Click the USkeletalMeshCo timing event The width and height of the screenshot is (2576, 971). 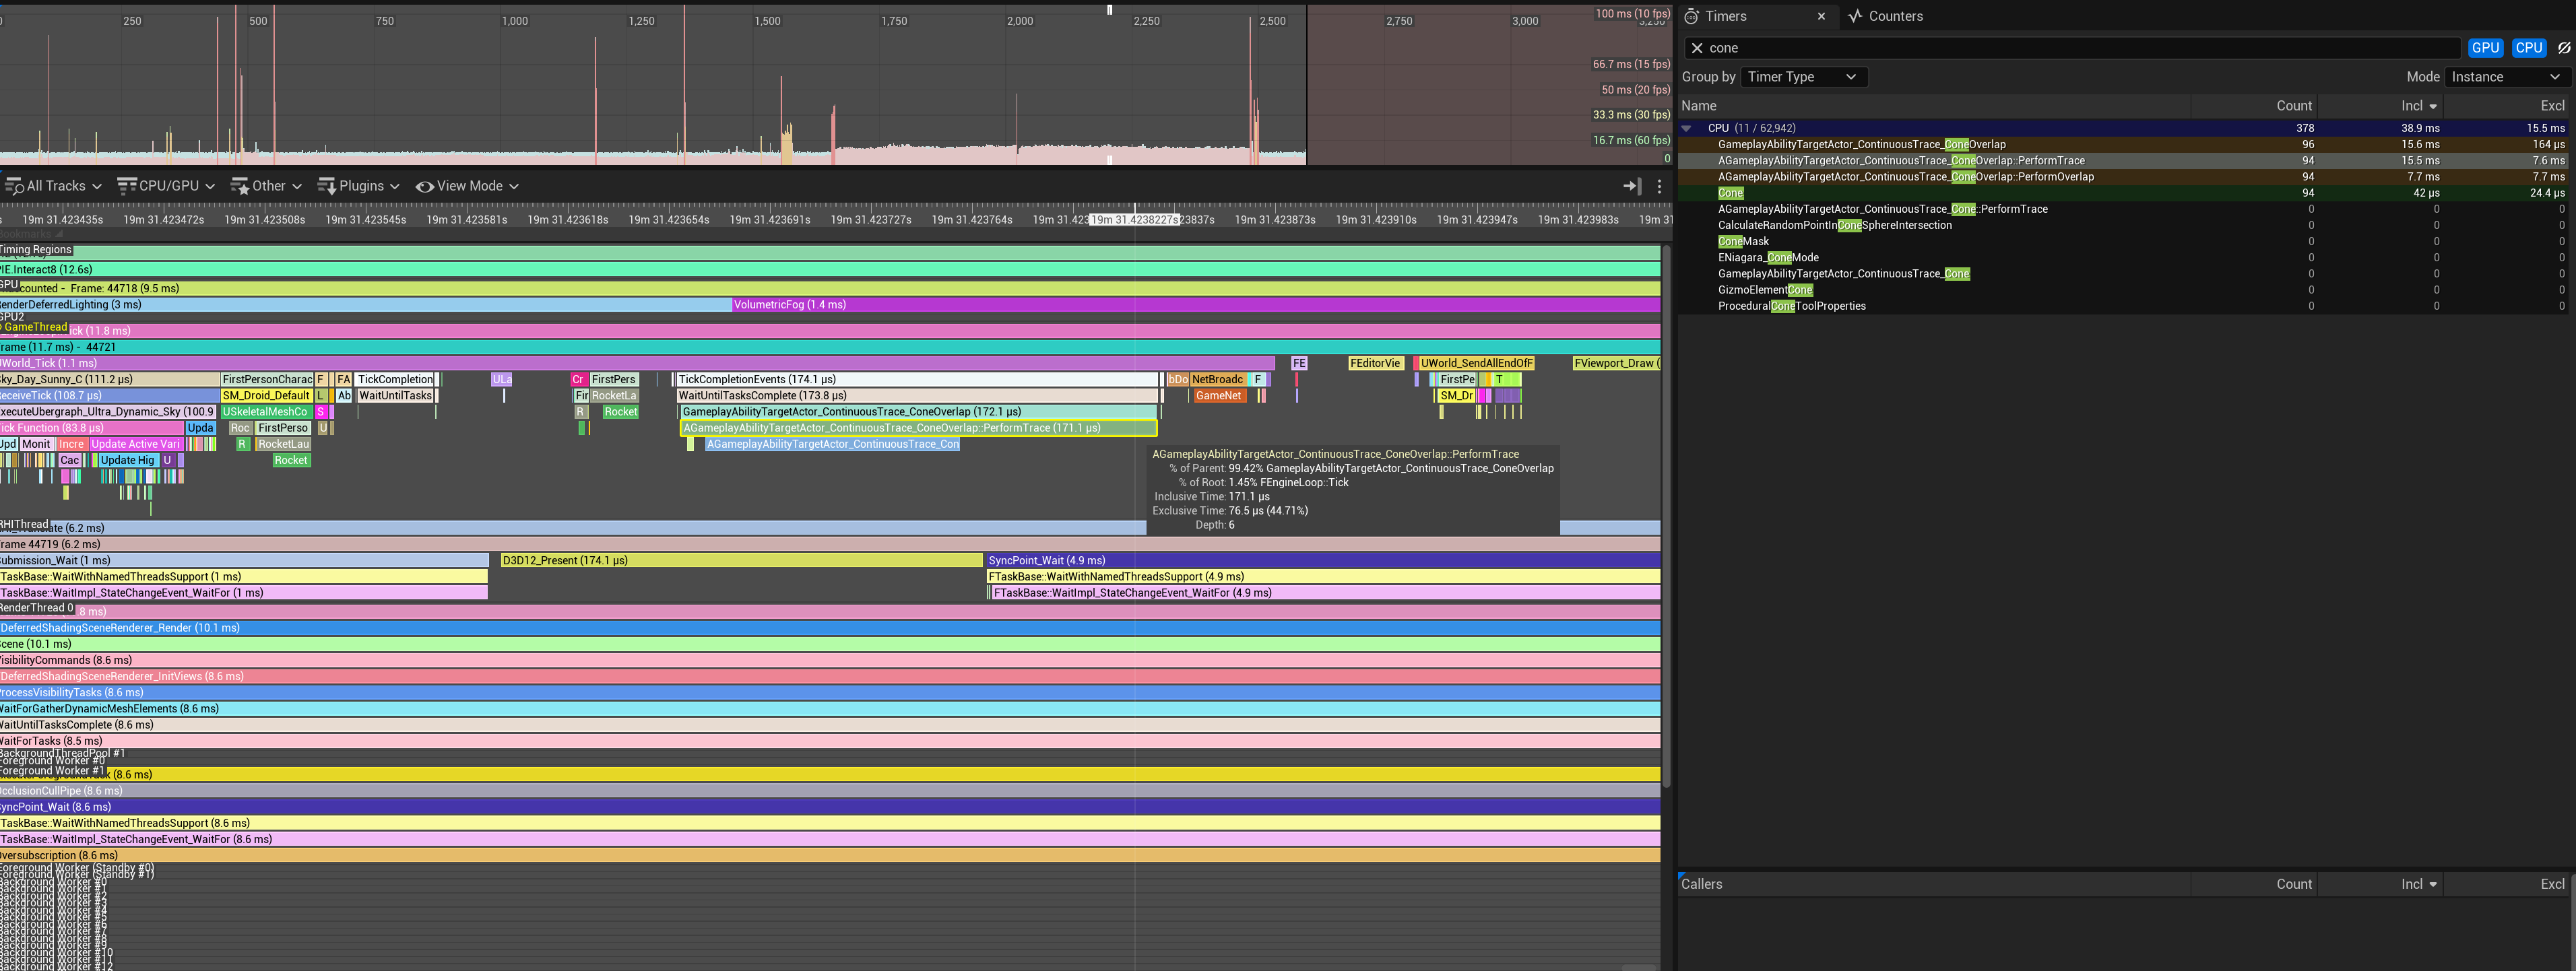pyautogui.click(x=266, y=411)
